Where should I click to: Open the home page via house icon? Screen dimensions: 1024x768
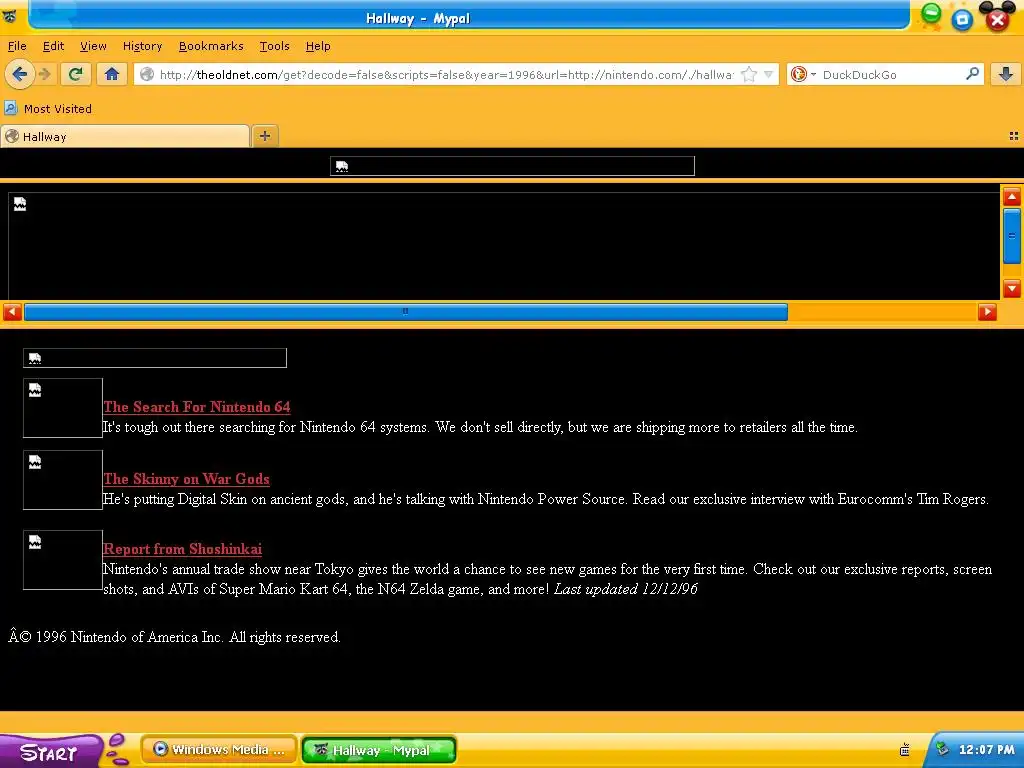(112, 74)
